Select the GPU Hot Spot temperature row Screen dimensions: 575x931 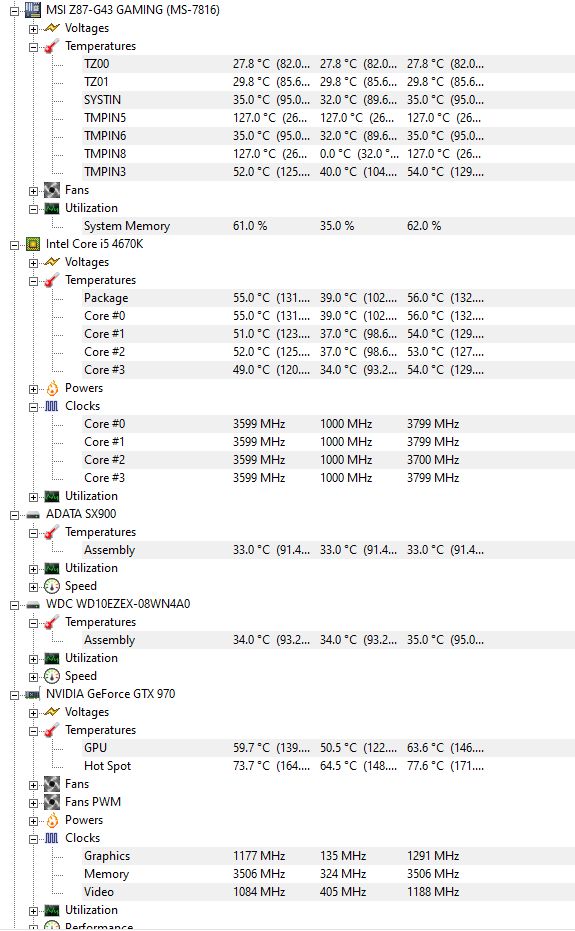(x=328, y=766)
